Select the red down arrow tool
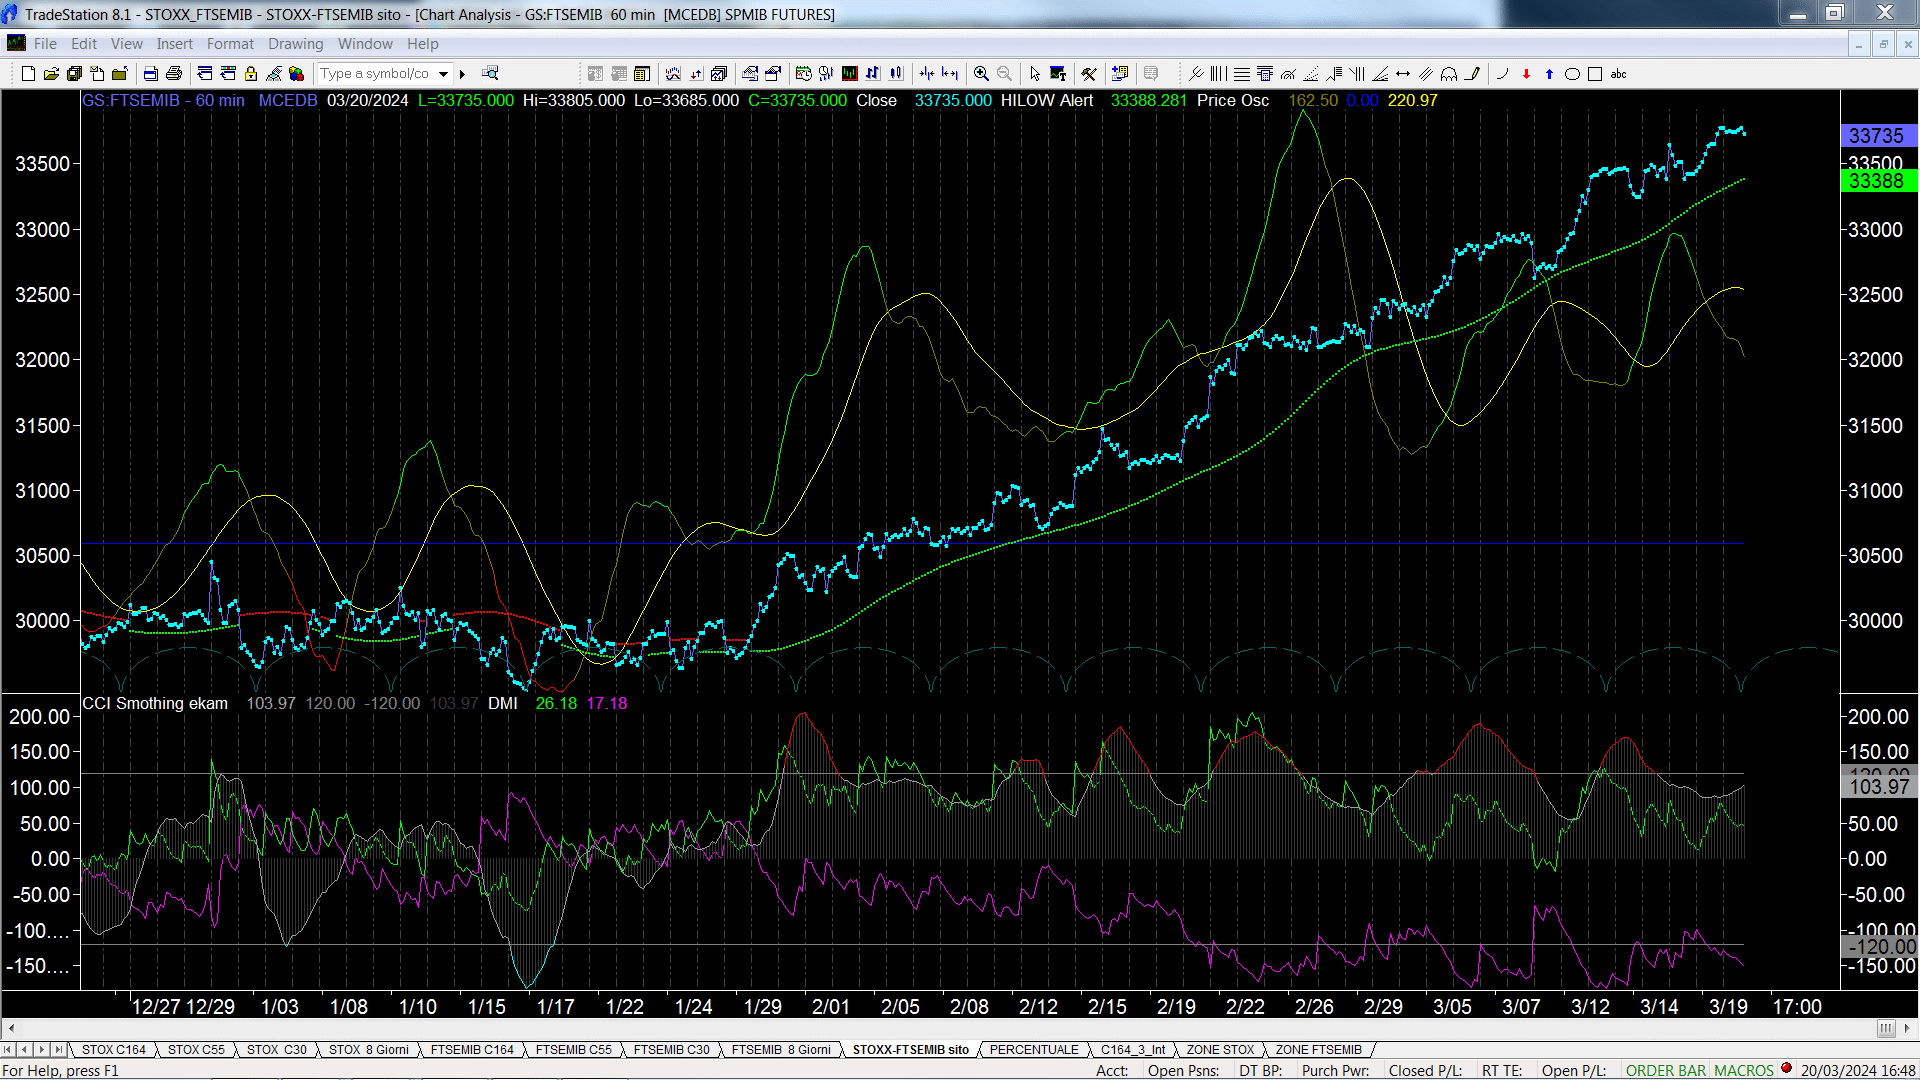This screenshot has height=1080, width=1920. [x=1526, y=74]
